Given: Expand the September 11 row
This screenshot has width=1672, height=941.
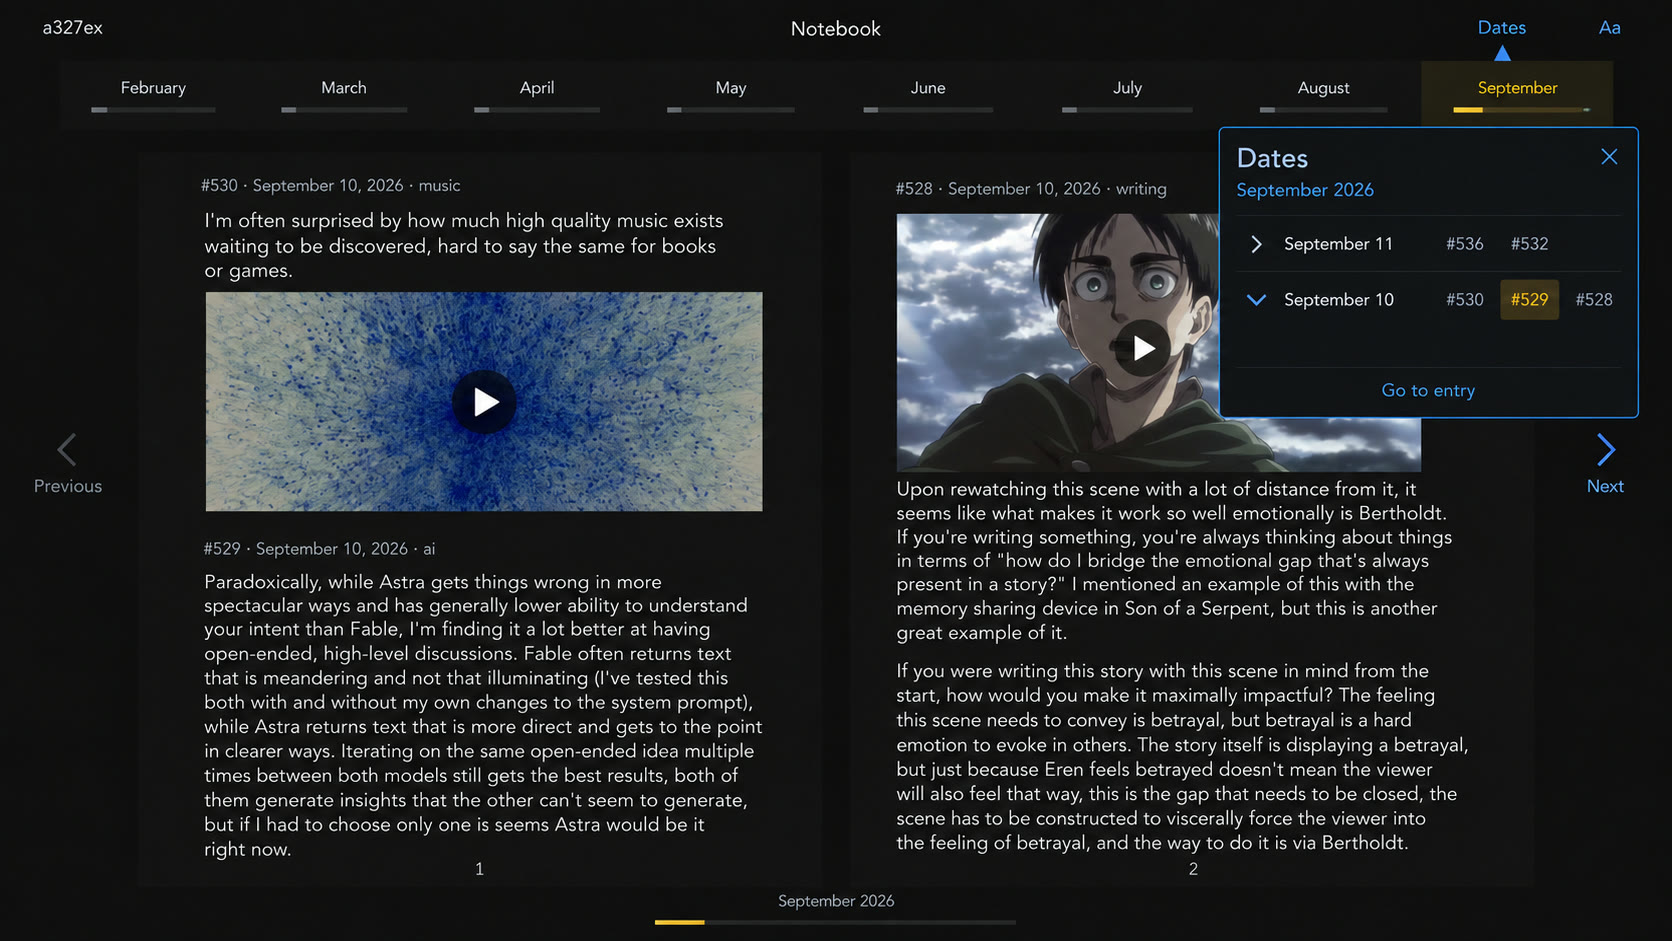Looking at the screenshot, I should [1257, 244].
